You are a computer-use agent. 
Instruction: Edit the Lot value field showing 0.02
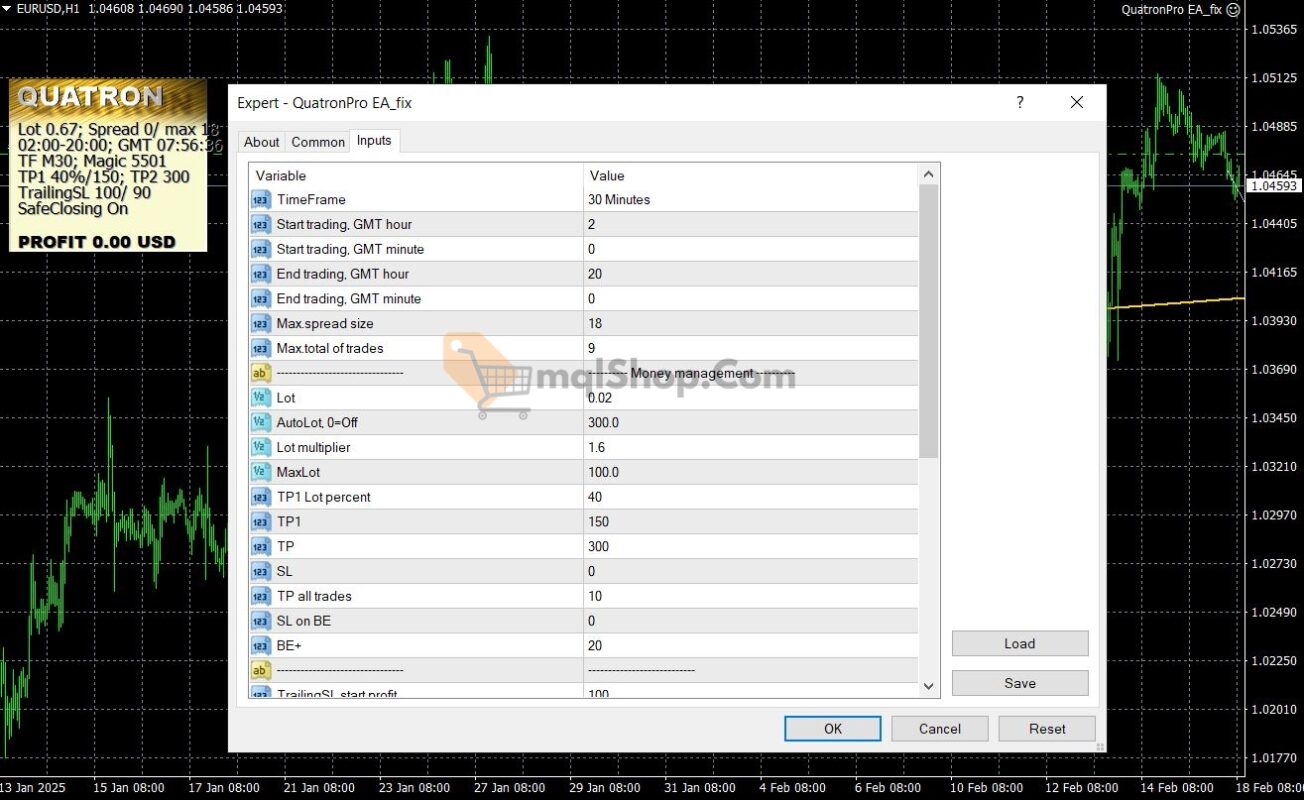point(750,397)
